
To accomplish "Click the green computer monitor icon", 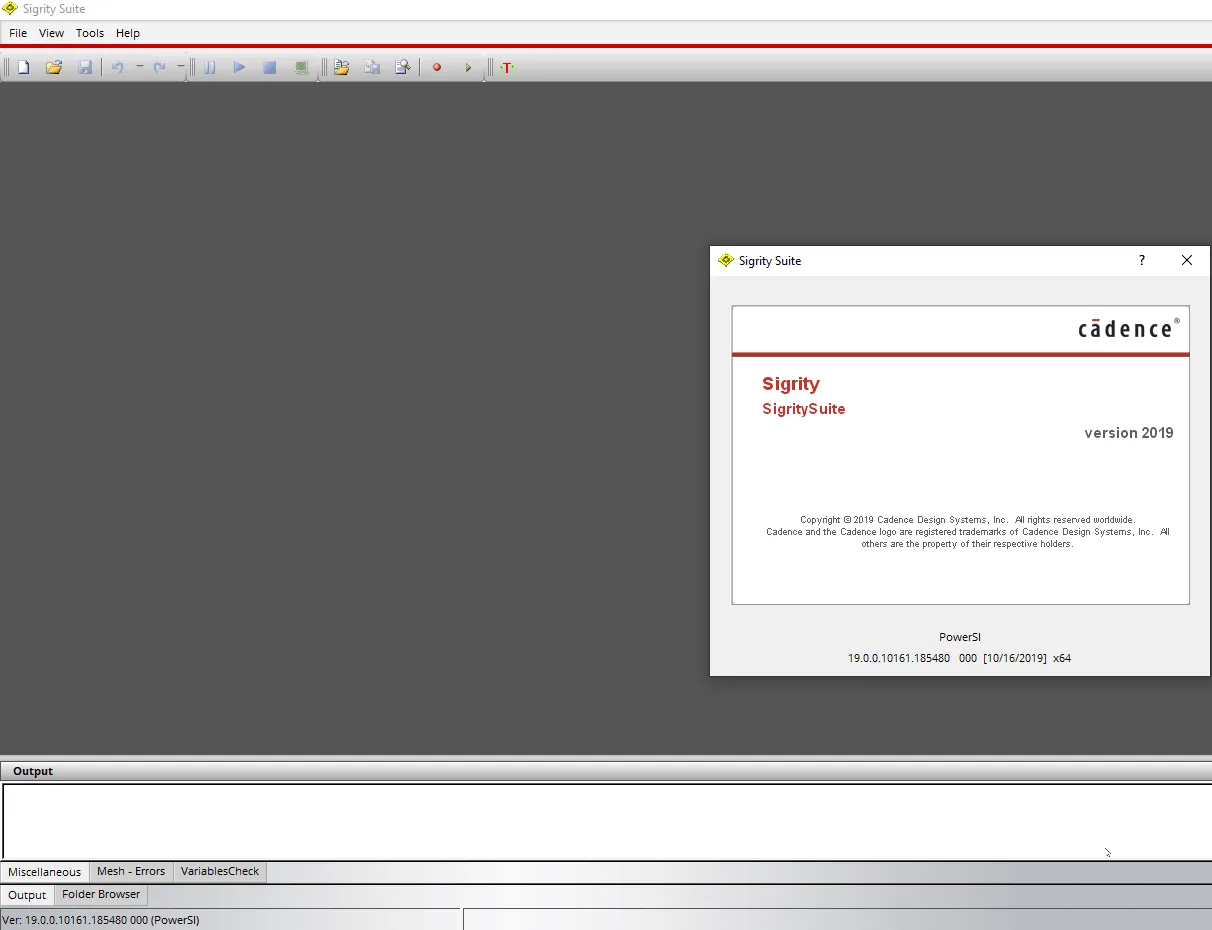I will (301, 67).
